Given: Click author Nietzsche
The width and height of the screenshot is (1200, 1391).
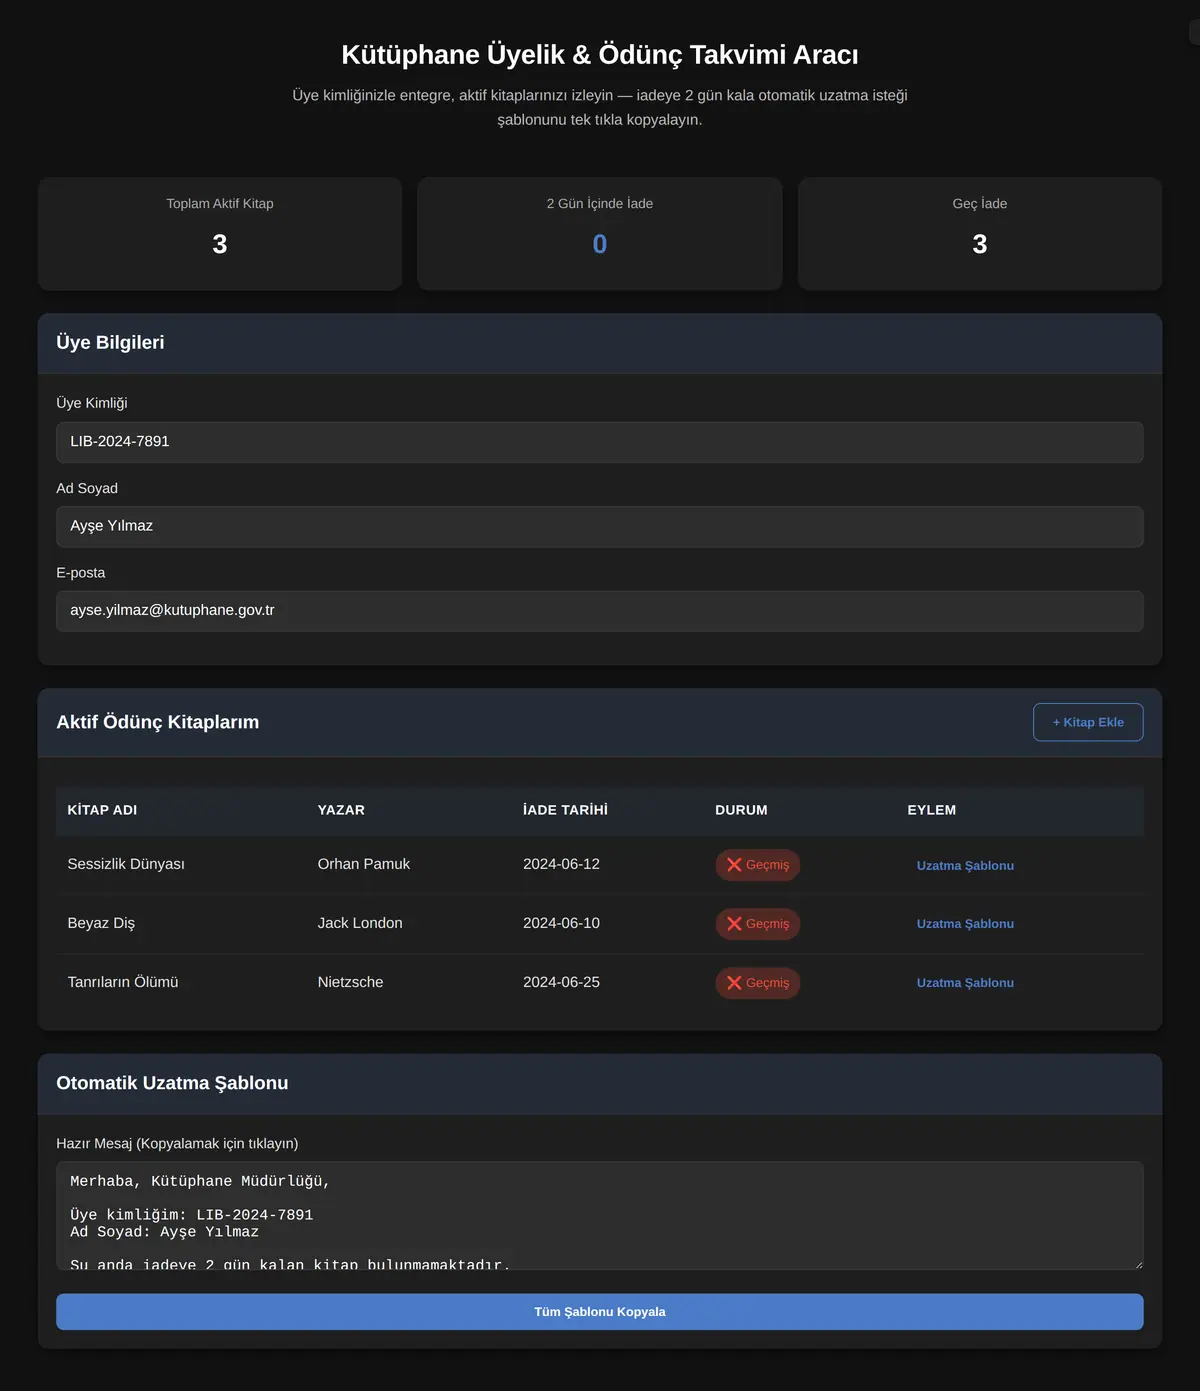Looking at the screenshot, I should [350, 982].
